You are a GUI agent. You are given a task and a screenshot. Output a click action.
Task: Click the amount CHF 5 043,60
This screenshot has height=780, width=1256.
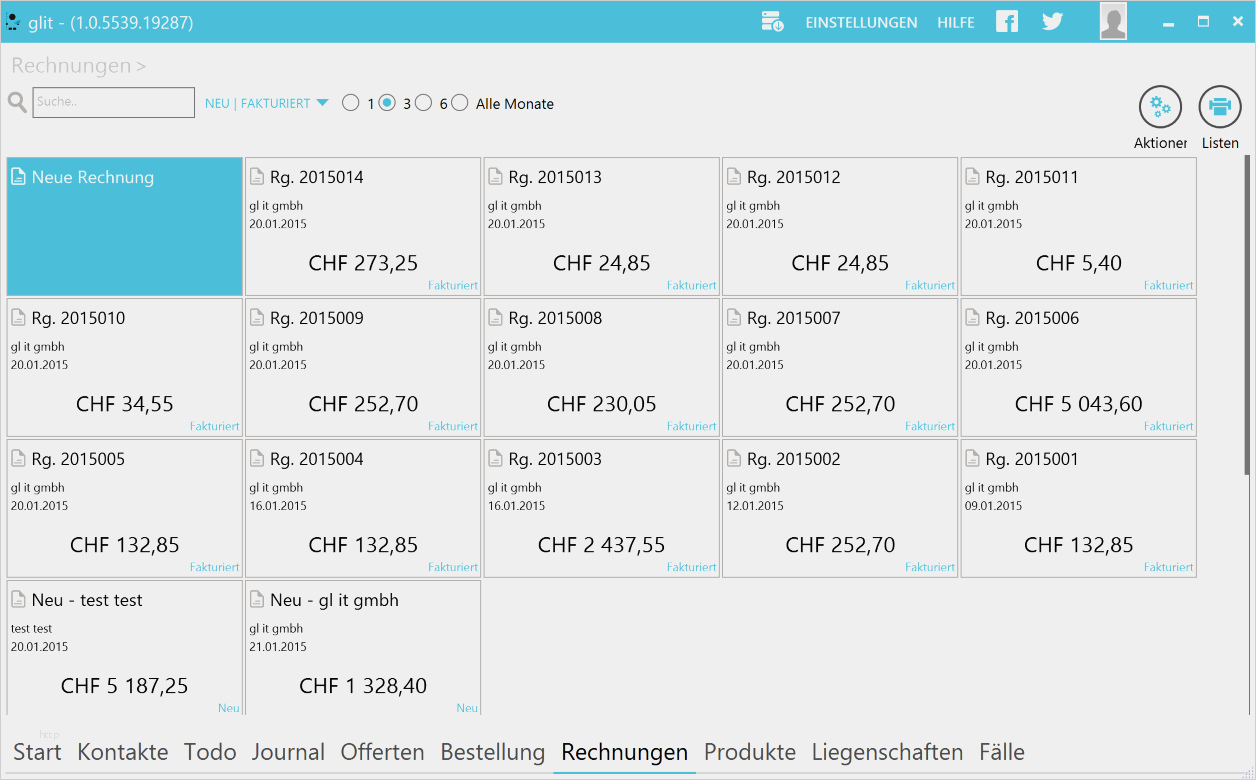click(x=1079, y=404)
